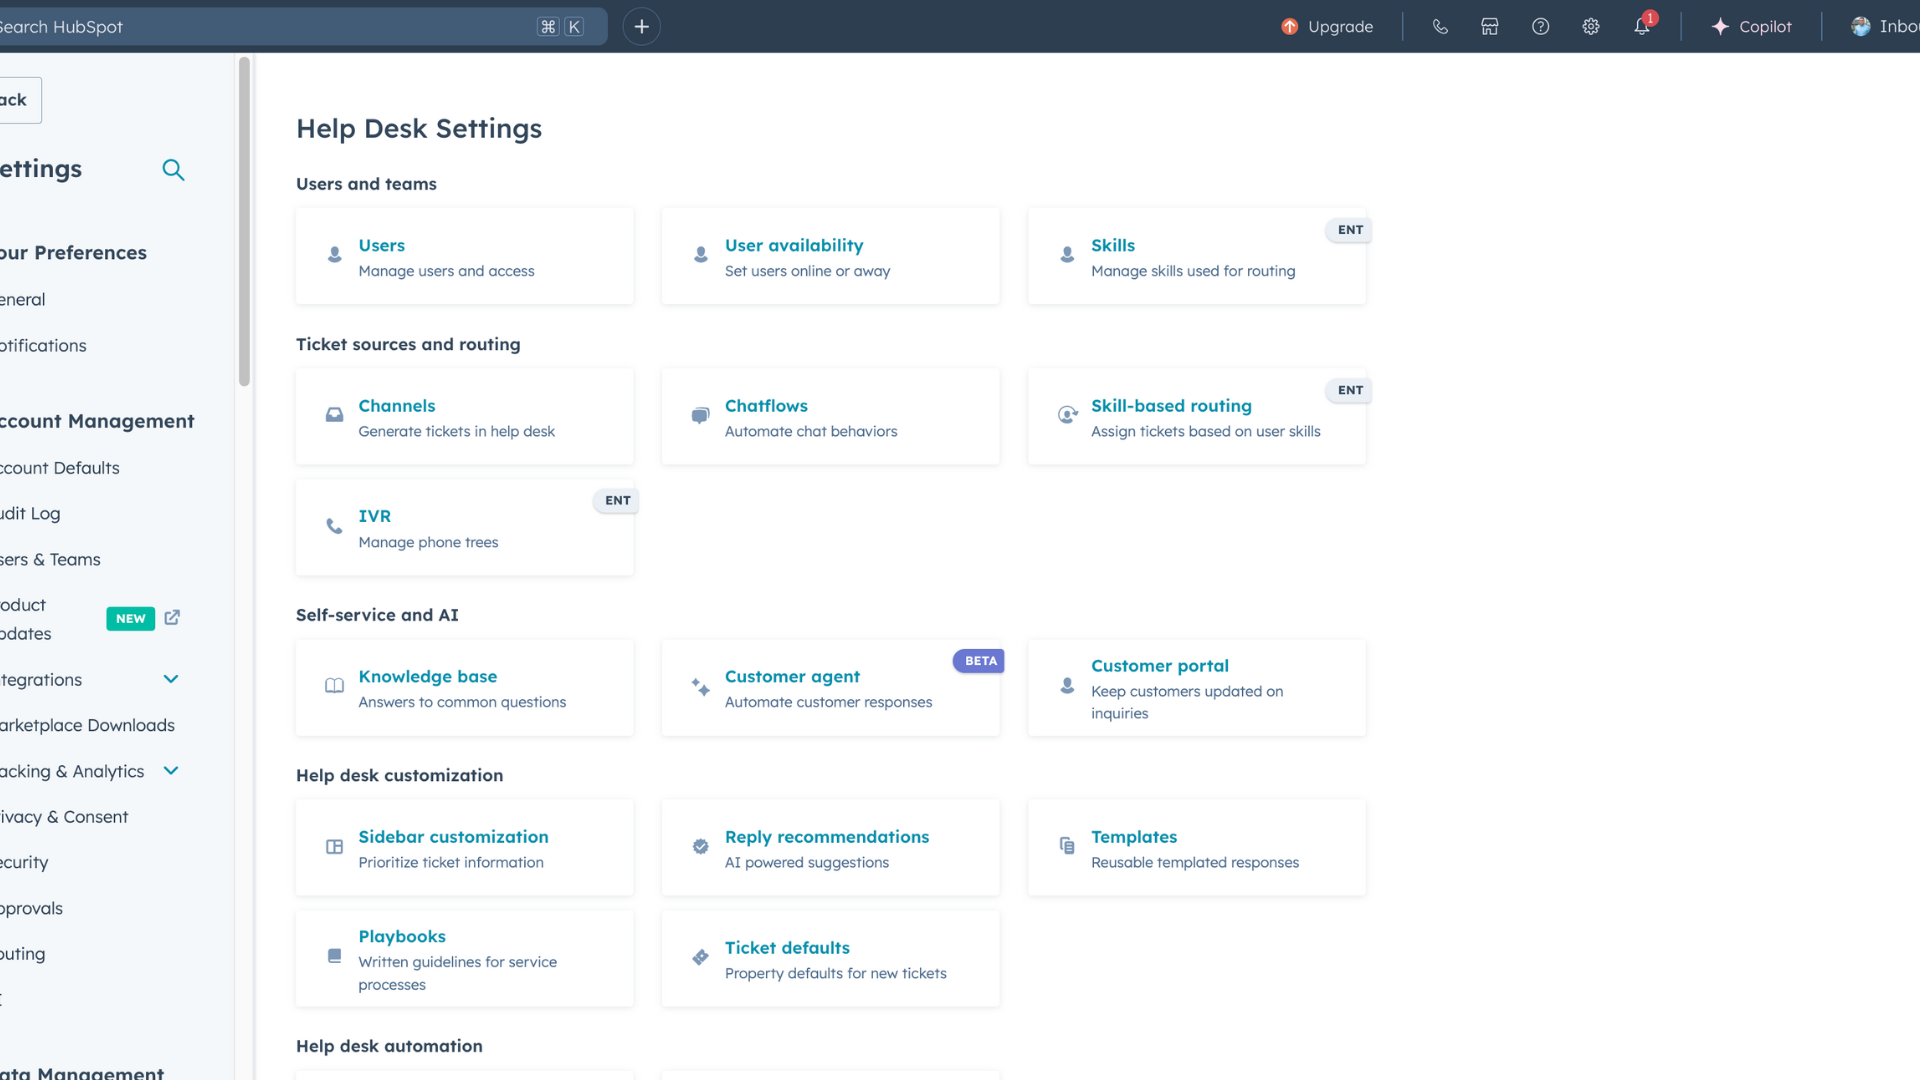
Task: Open Copilot sparkle button
Action: point(1752,27)
